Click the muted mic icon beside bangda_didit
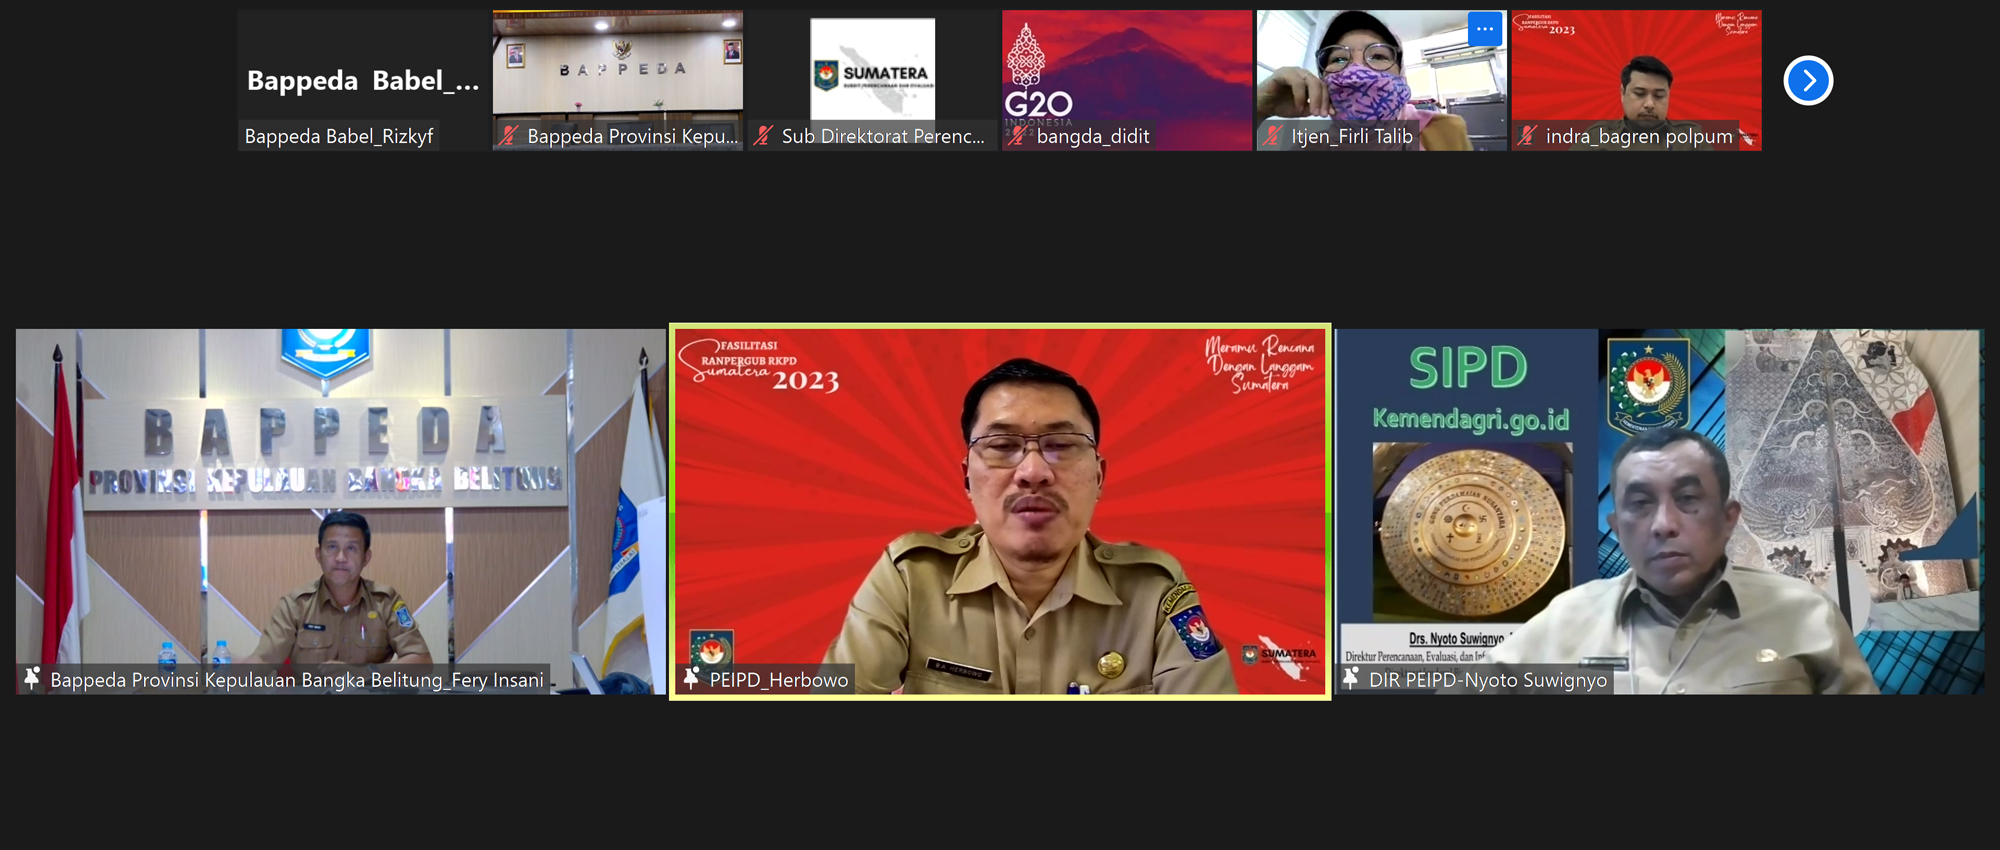This screenshot has height=850, width=2000. tap(1017, 136)
